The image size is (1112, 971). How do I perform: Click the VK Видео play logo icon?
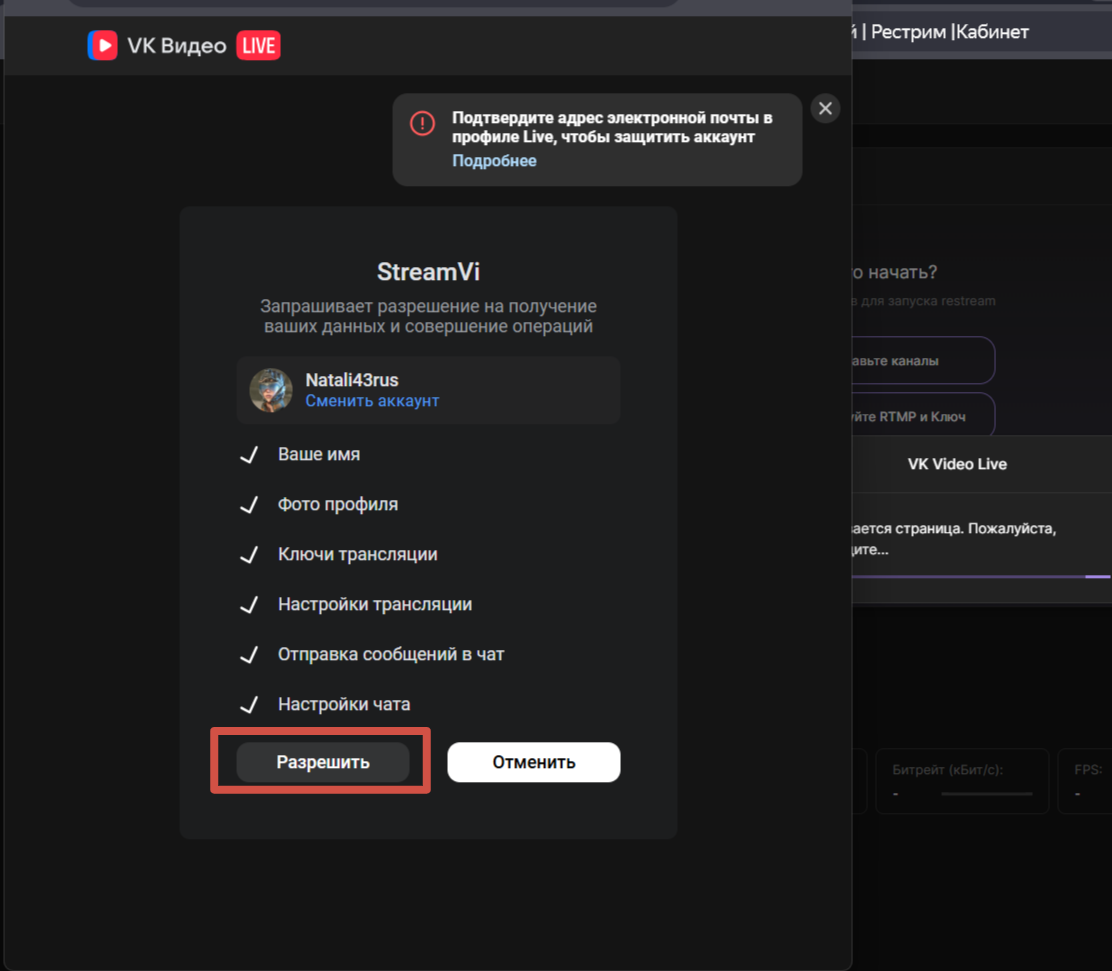102,45
